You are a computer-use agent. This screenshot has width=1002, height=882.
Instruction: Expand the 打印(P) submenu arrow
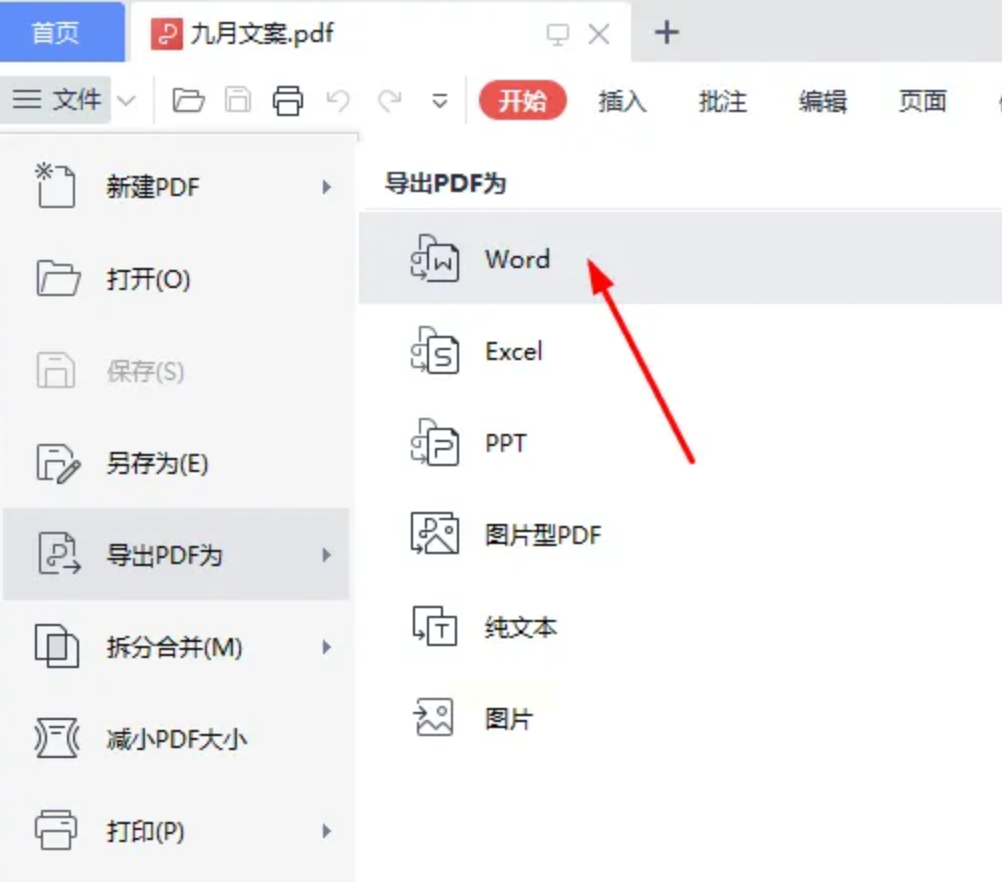click(x=327, y=832)
